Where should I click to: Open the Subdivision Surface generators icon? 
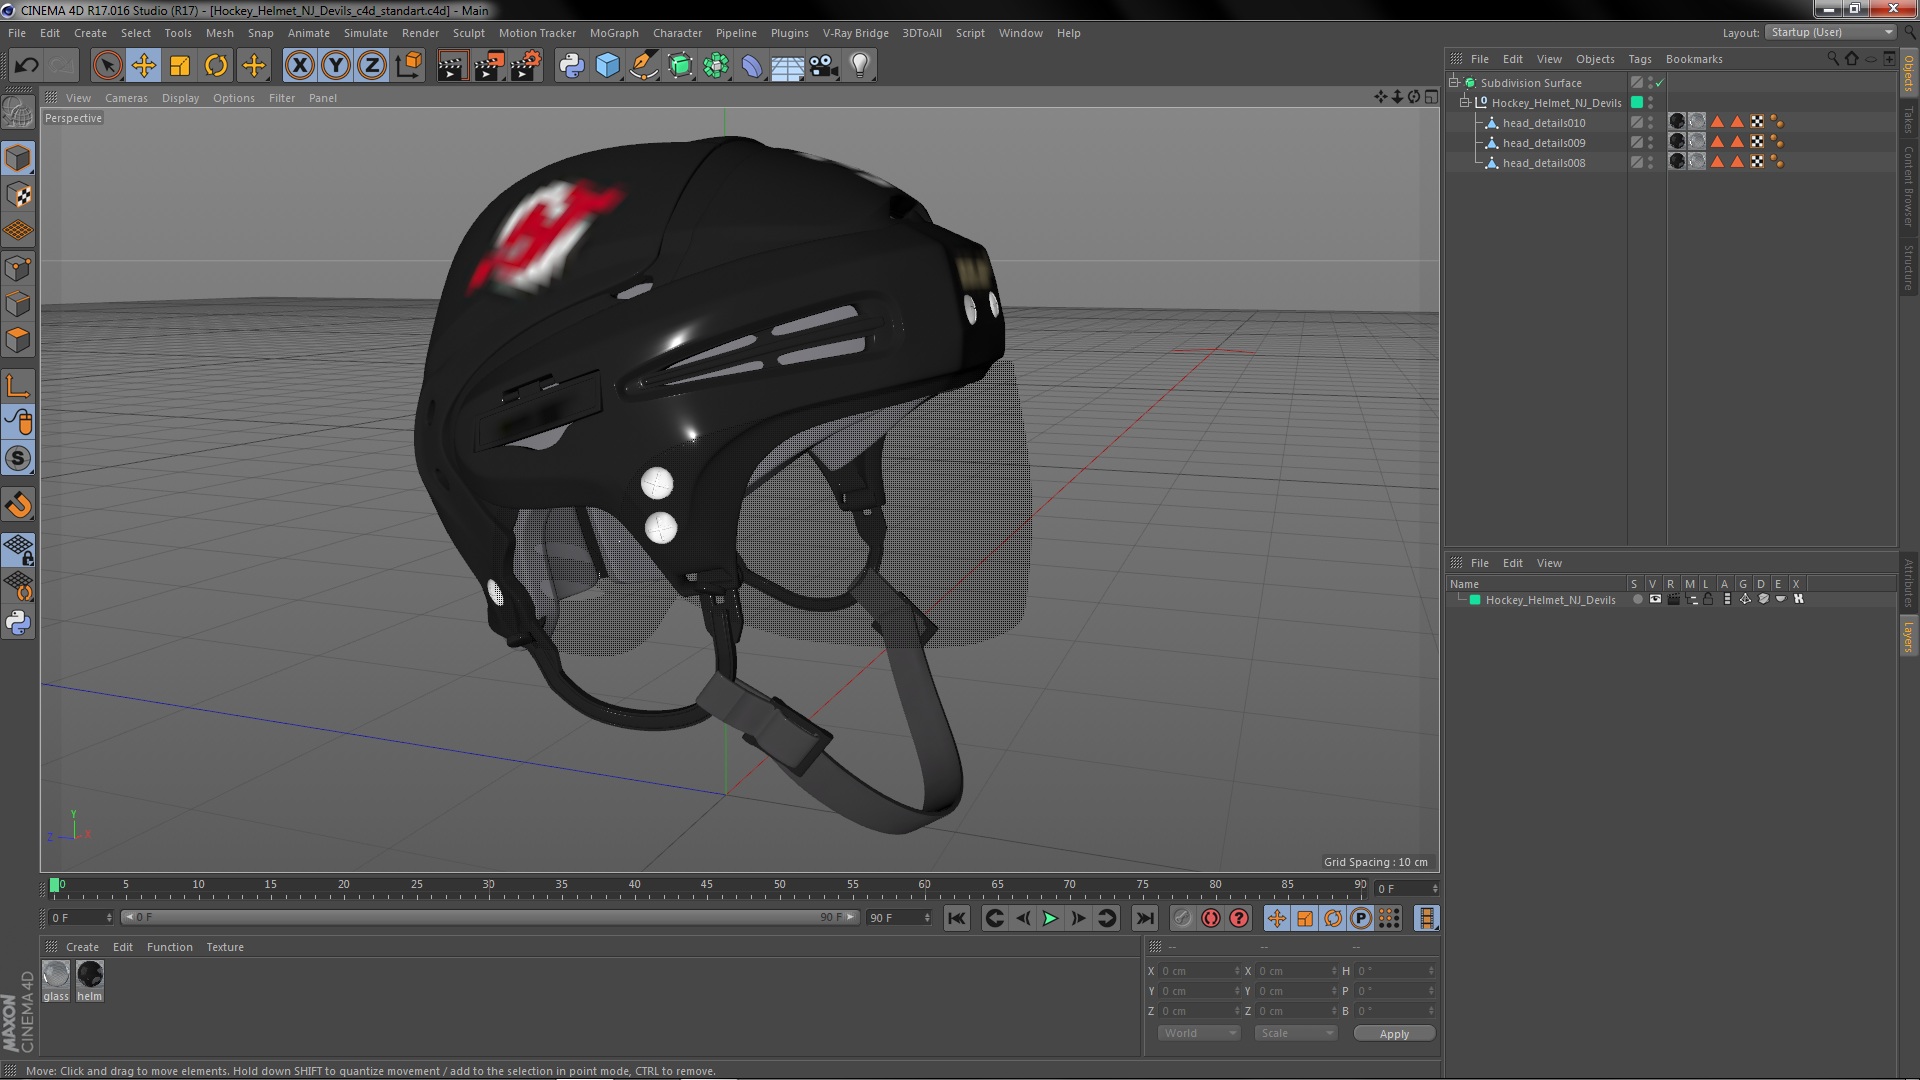[x=680, y=66]
